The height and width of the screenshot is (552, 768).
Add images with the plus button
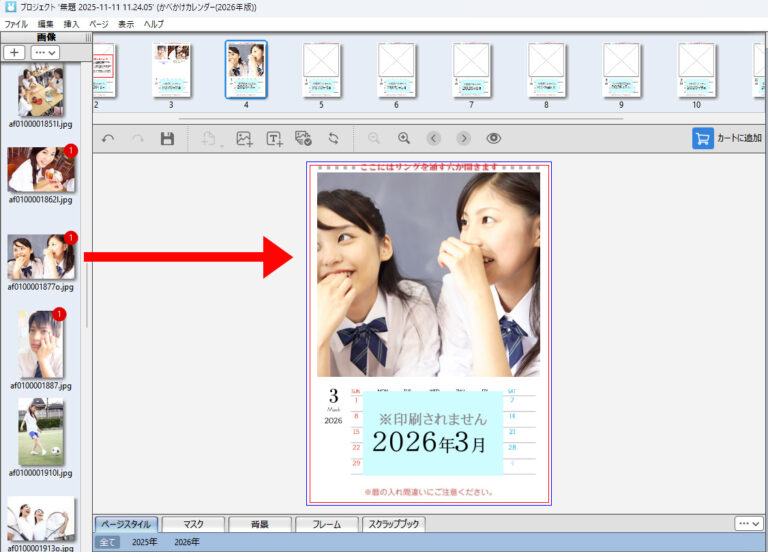coord(14,52)
